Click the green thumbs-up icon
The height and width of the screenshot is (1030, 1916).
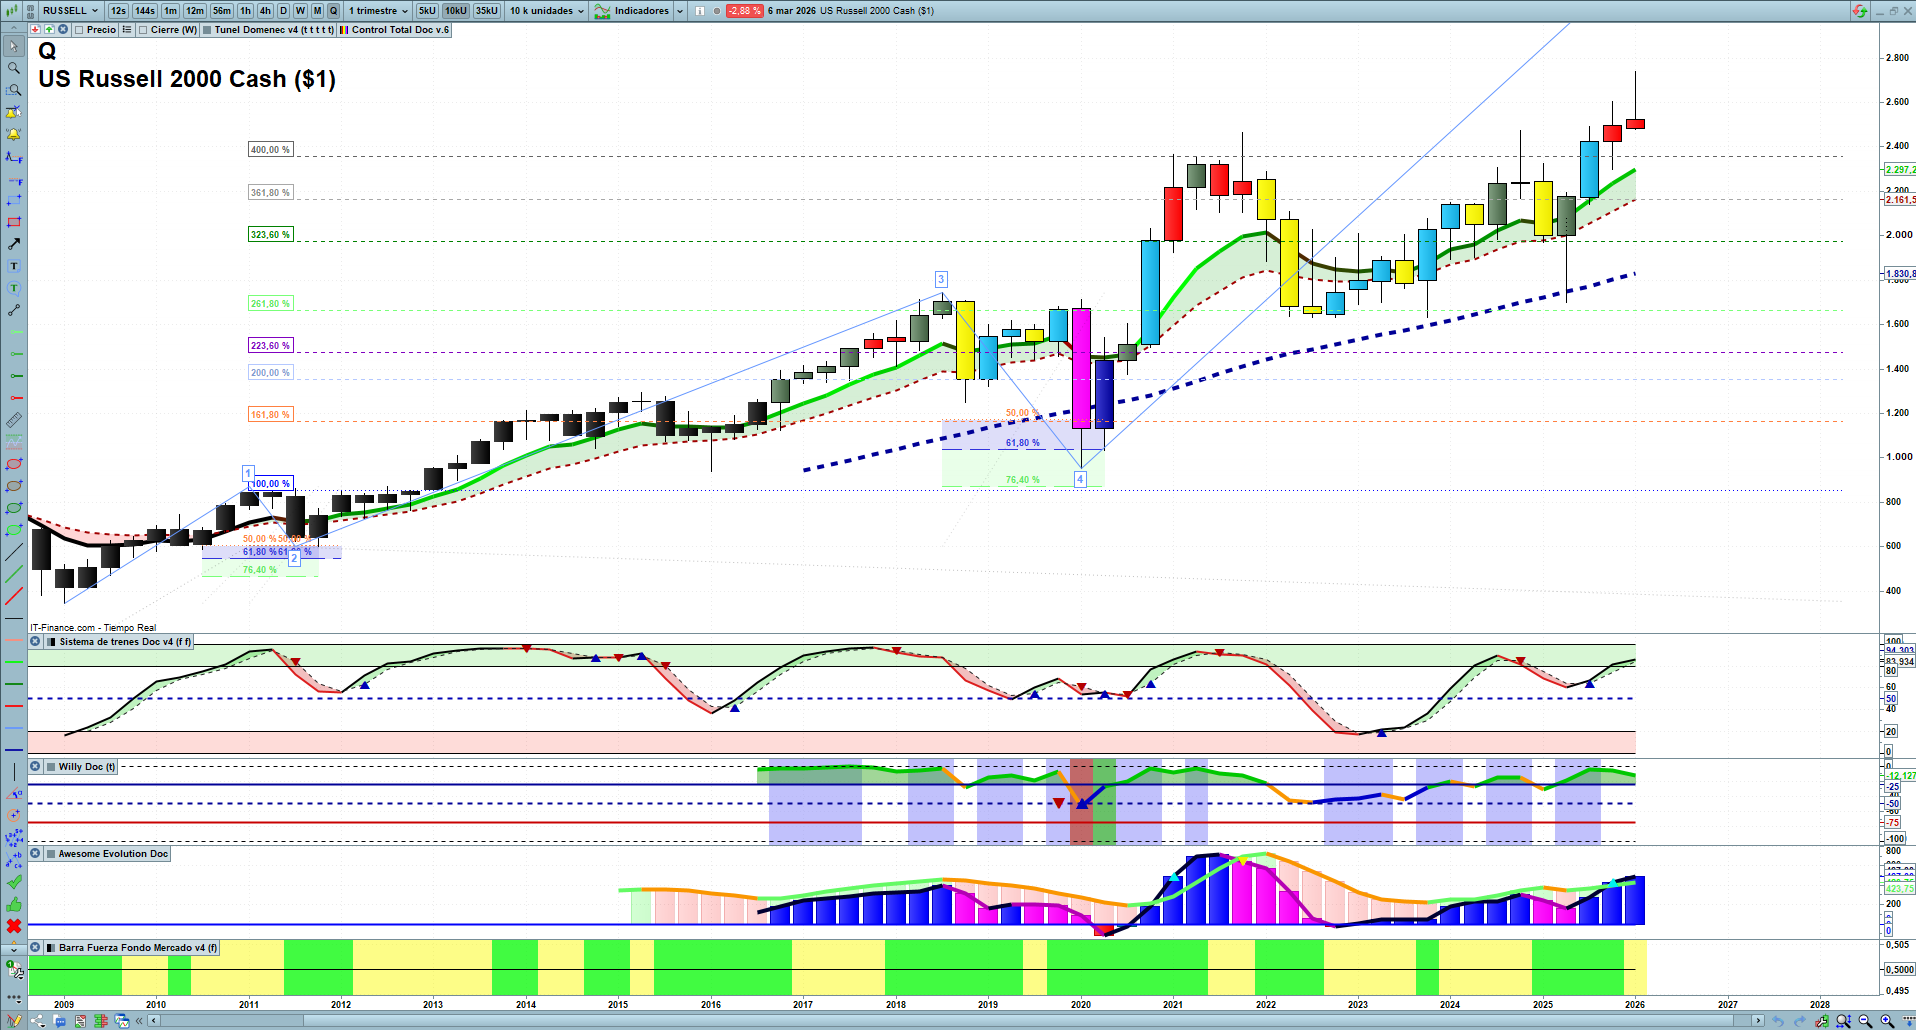coord(14,904)
